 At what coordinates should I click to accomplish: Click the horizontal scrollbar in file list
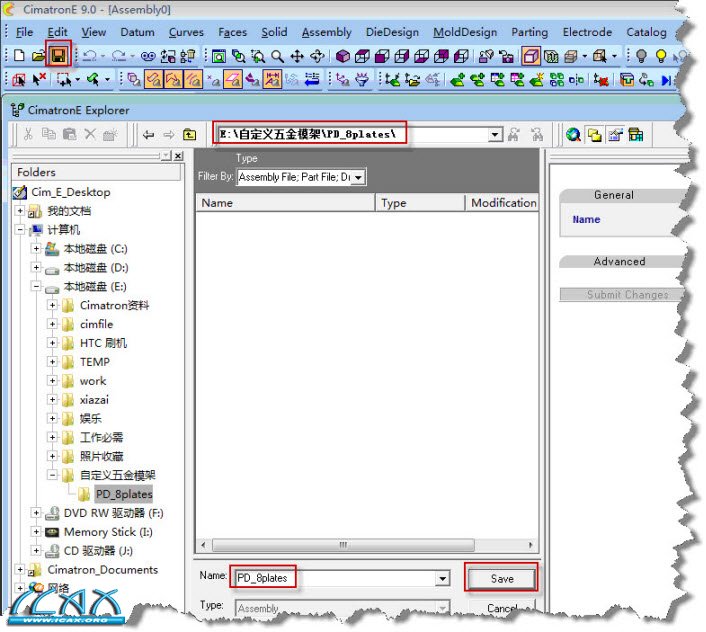(x=343, y=545)
